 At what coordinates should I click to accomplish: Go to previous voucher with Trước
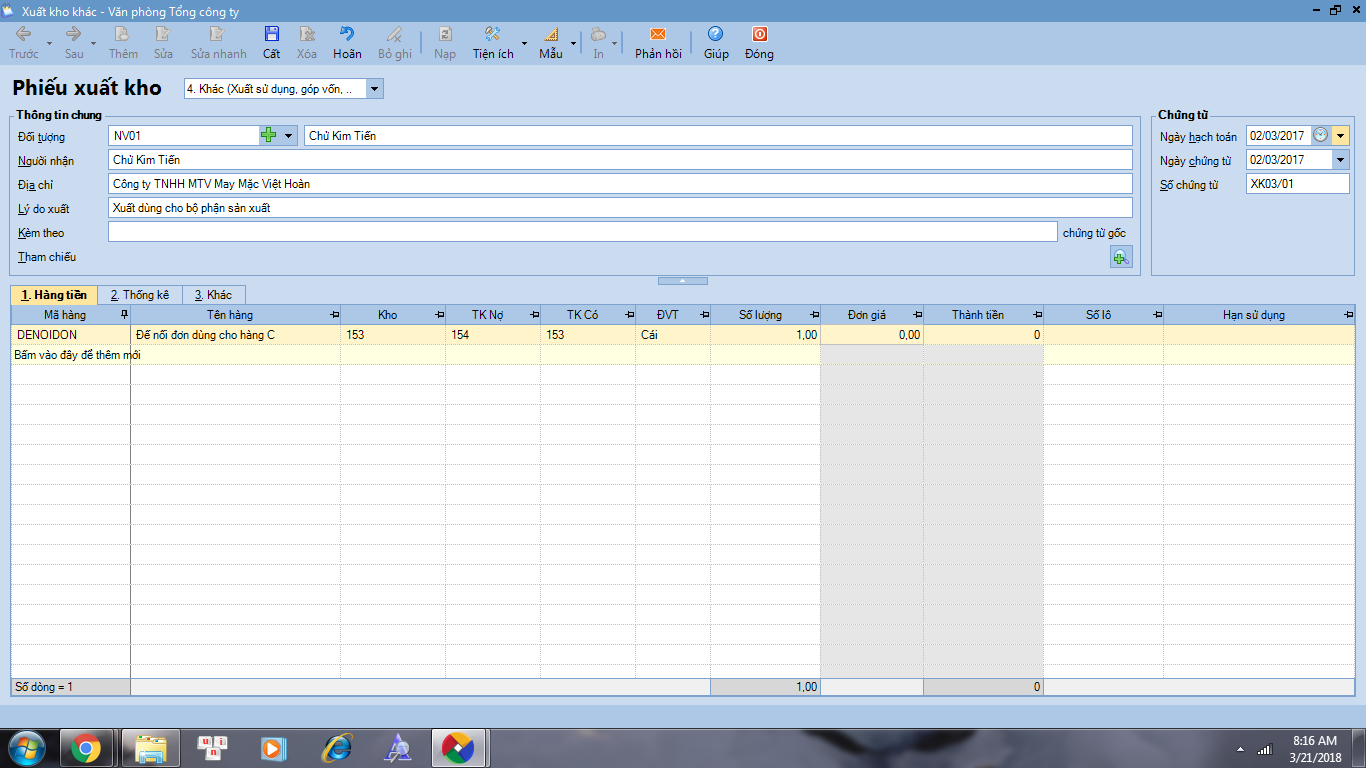(23, 43)
